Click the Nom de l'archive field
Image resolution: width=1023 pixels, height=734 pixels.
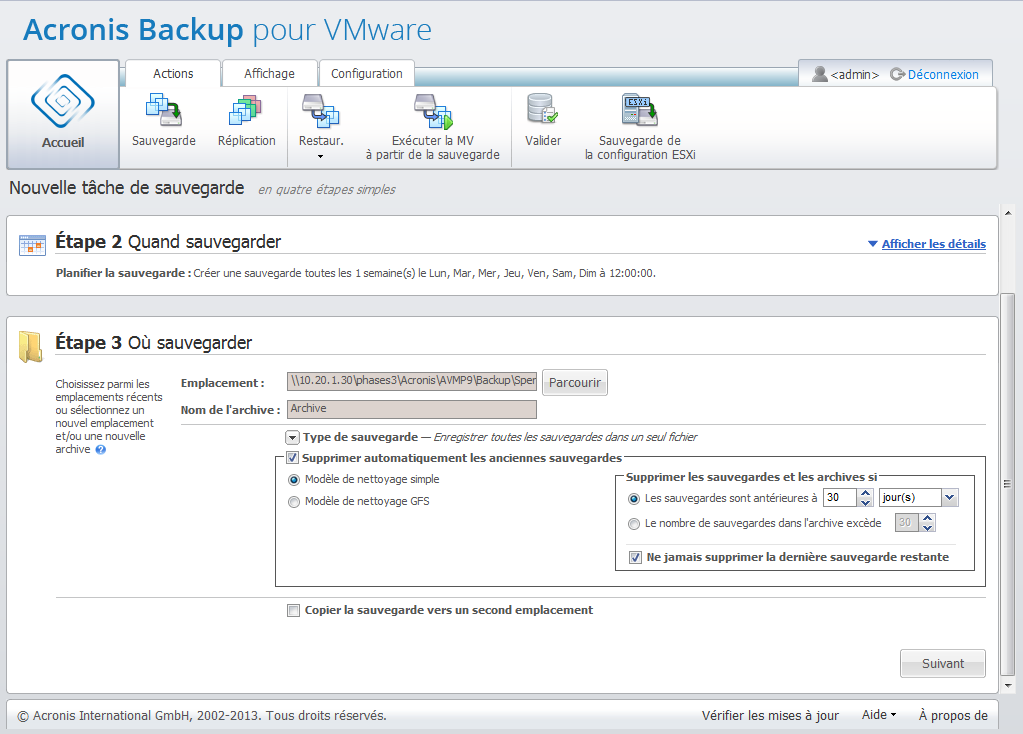[x=412, y=409]
